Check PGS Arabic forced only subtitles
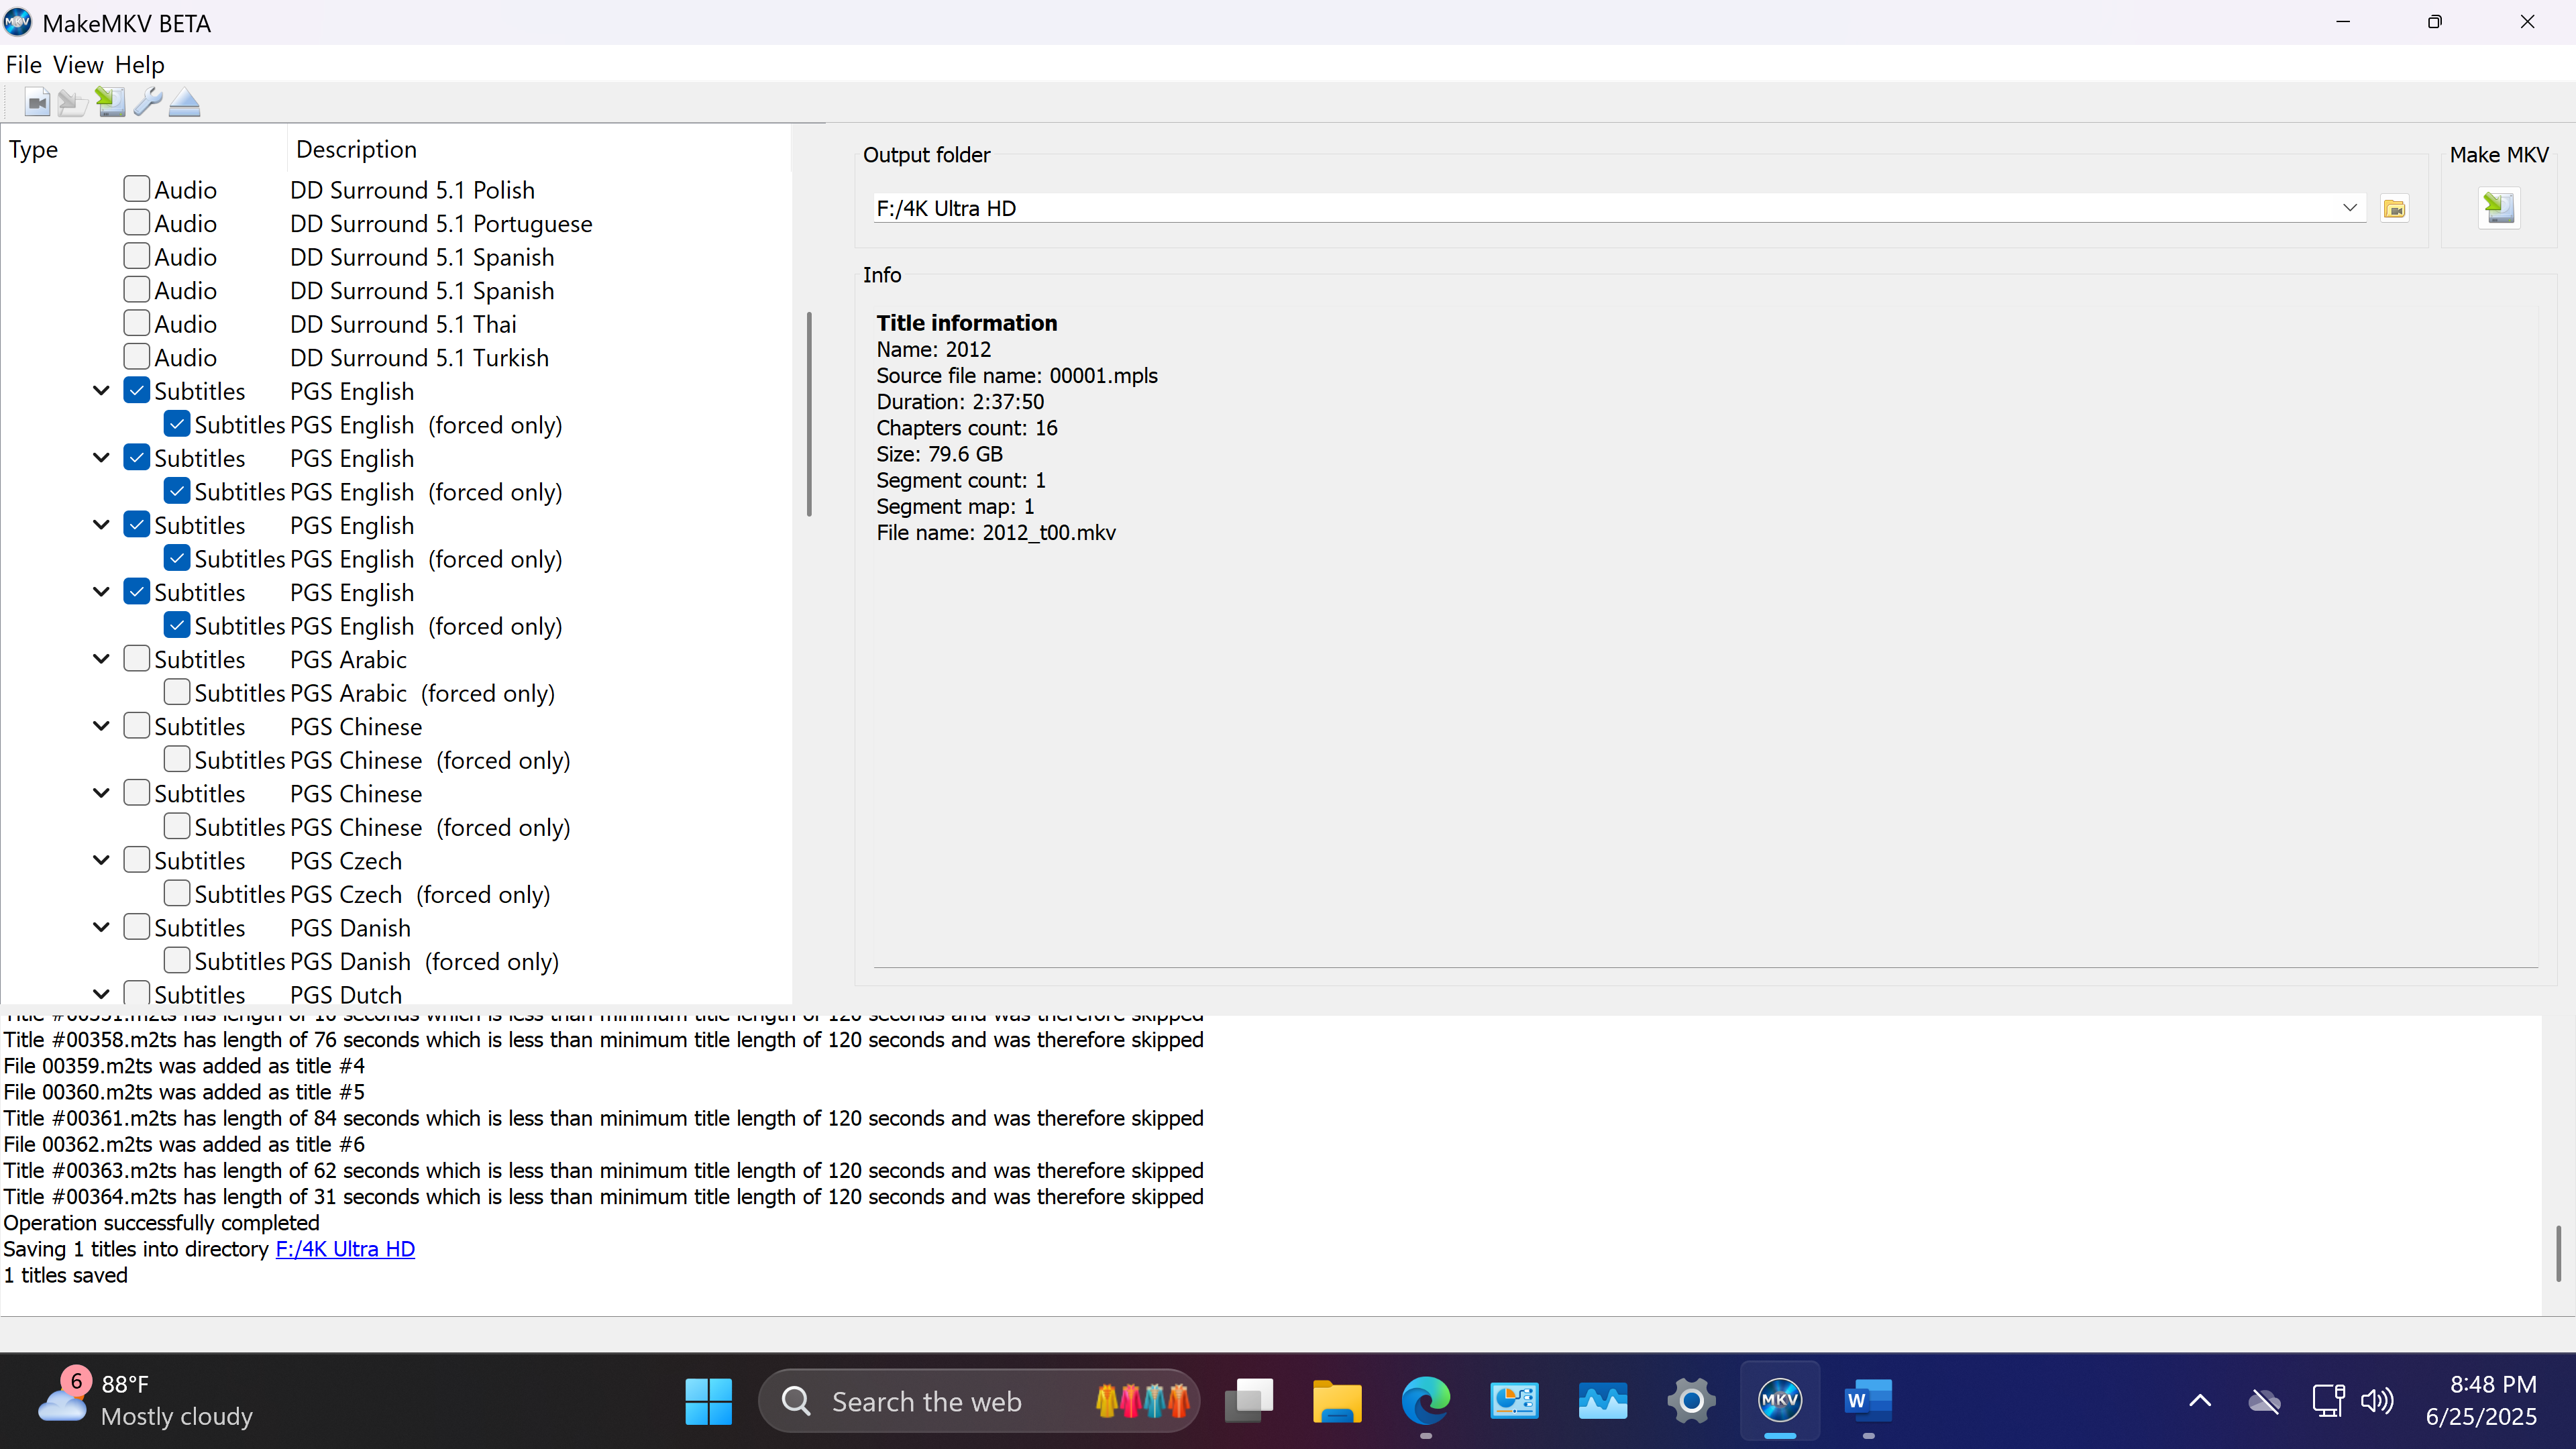 [x=177, y=692]
